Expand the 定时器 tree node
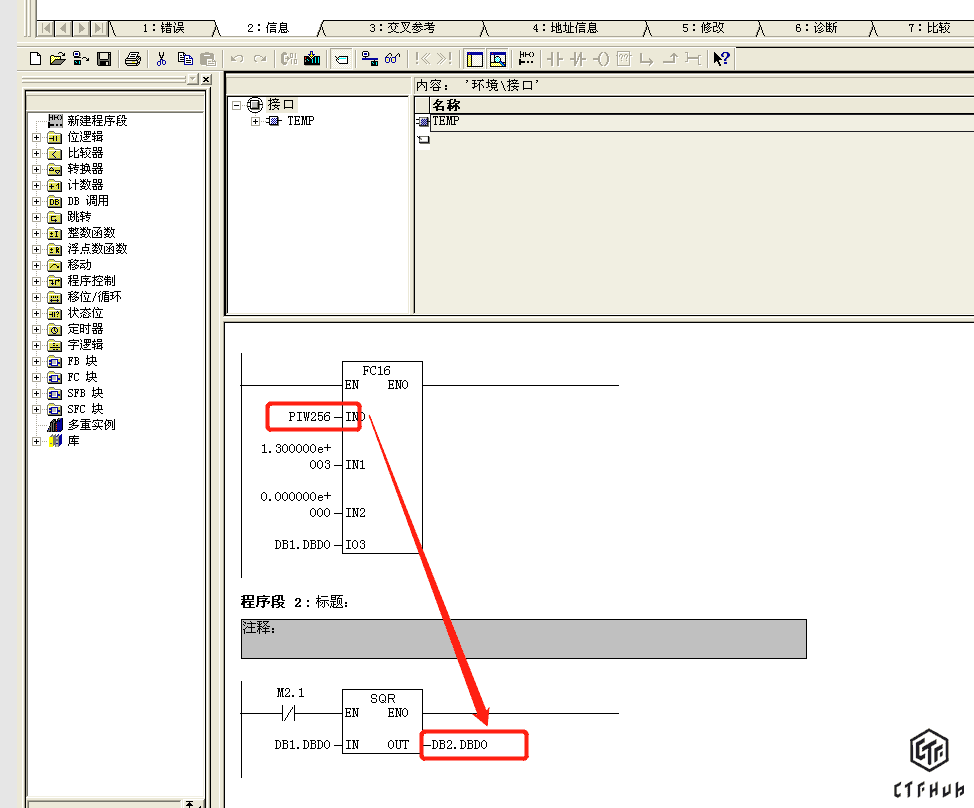974x808 pixels. 37,329
